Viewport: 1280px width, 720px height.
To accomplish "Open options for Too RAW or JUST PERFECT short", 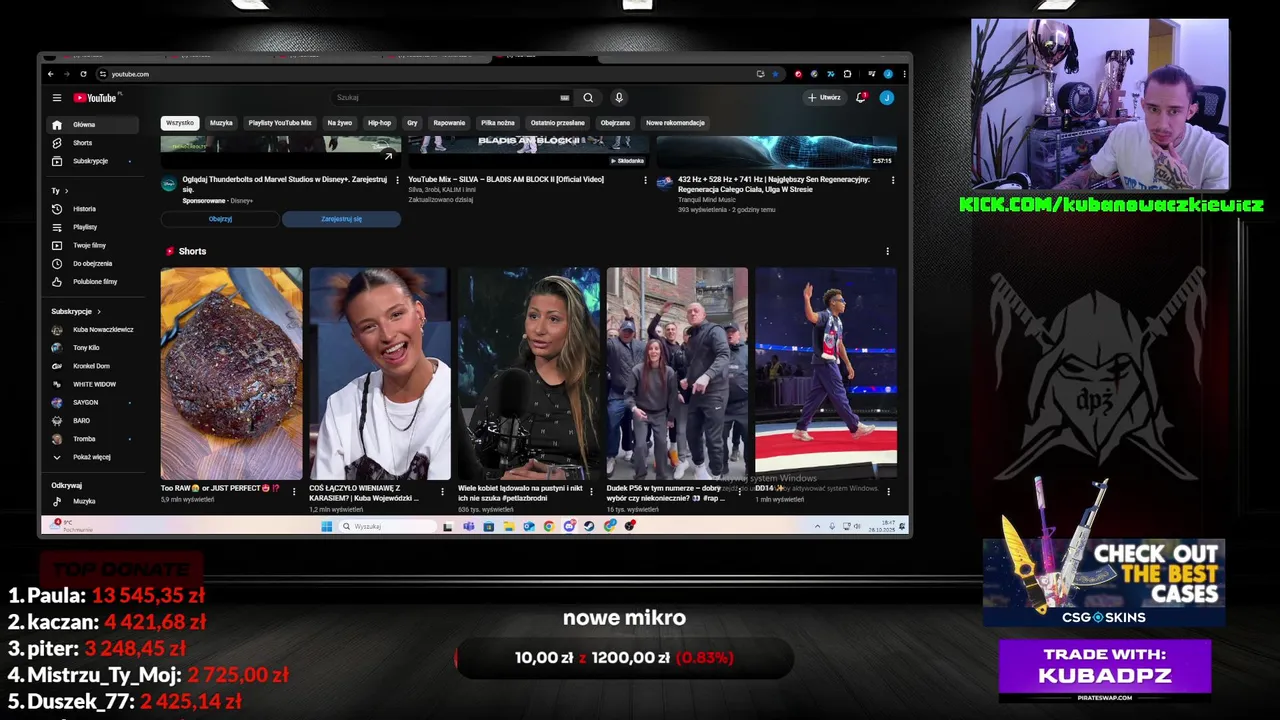I will point(294,491).
